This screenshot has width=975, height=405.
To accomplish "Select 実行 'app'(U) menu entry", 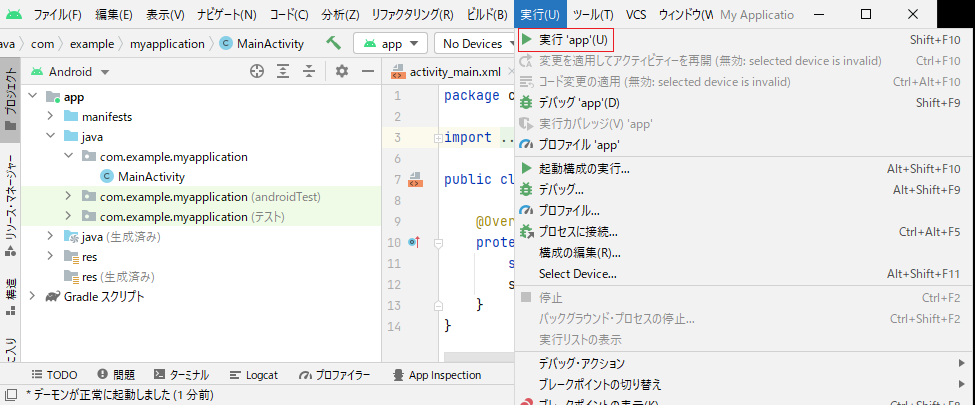I will pos(744,40).
